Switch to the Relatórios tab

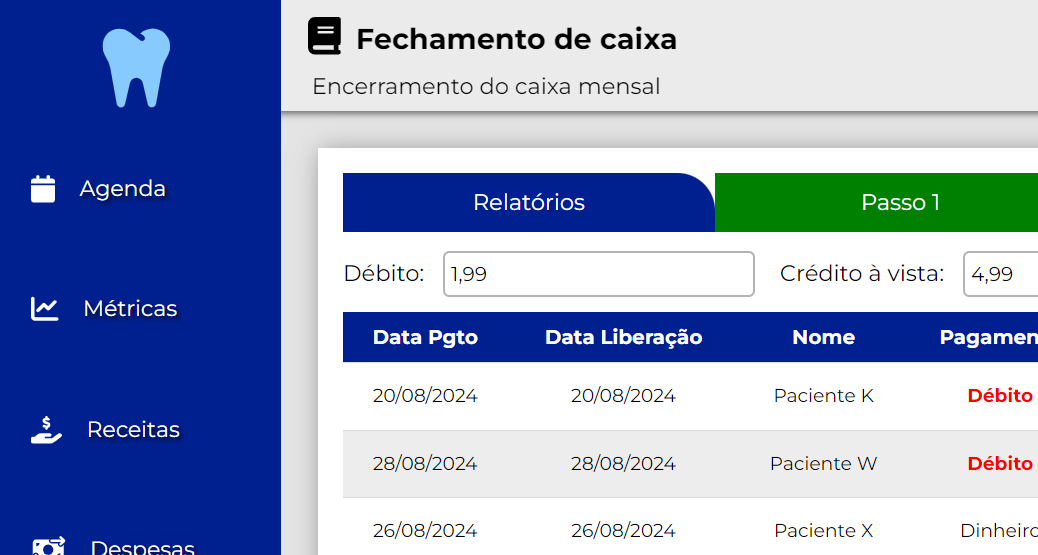[x=528, y=203]
